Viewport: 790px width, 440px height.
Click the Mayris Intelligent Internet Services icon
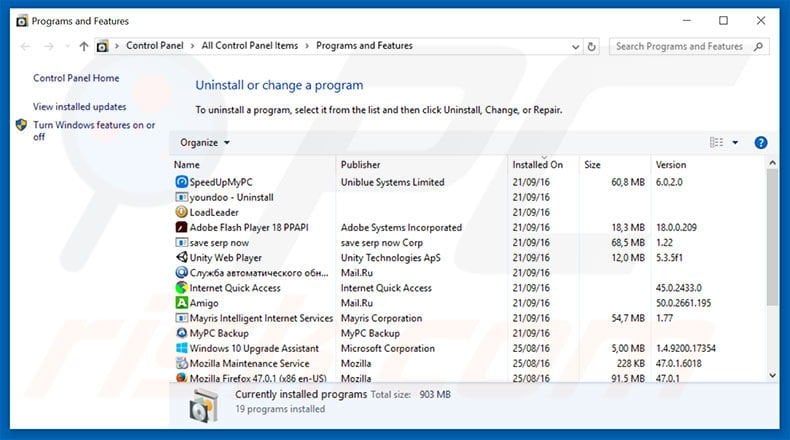point(181,318)
